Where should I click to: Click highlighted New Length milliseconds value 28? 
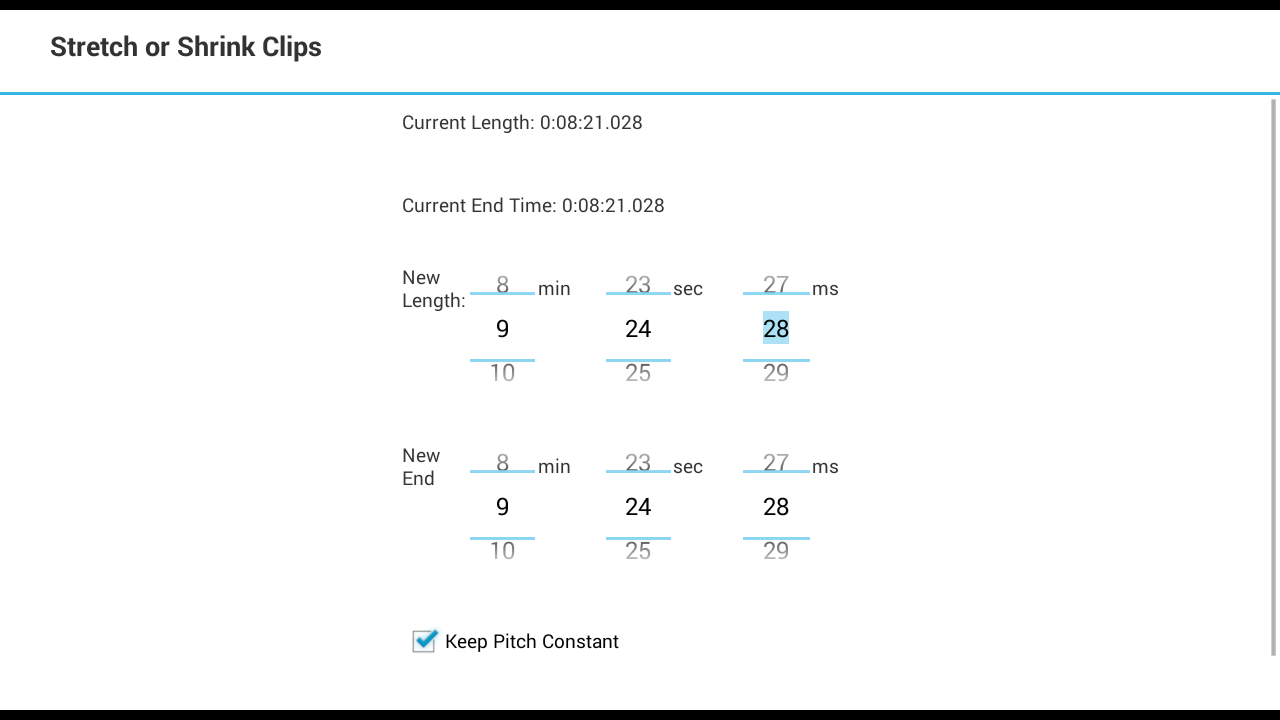click(x=776, y=329)
